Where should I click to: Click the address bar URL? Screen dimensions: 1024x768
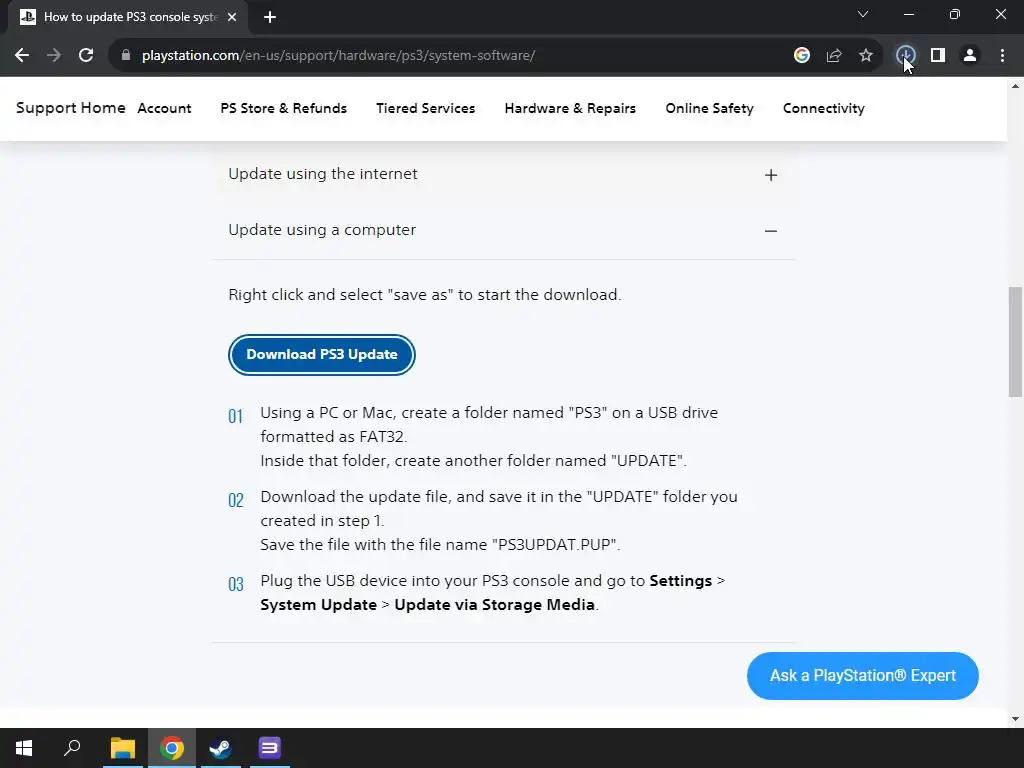pos(338,56)
